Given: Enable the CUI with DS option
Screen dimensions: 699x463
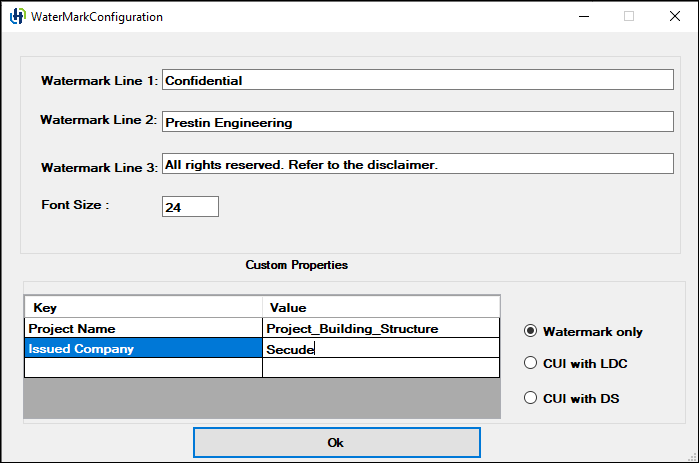Looking at the screenshot, I should 531,398.
